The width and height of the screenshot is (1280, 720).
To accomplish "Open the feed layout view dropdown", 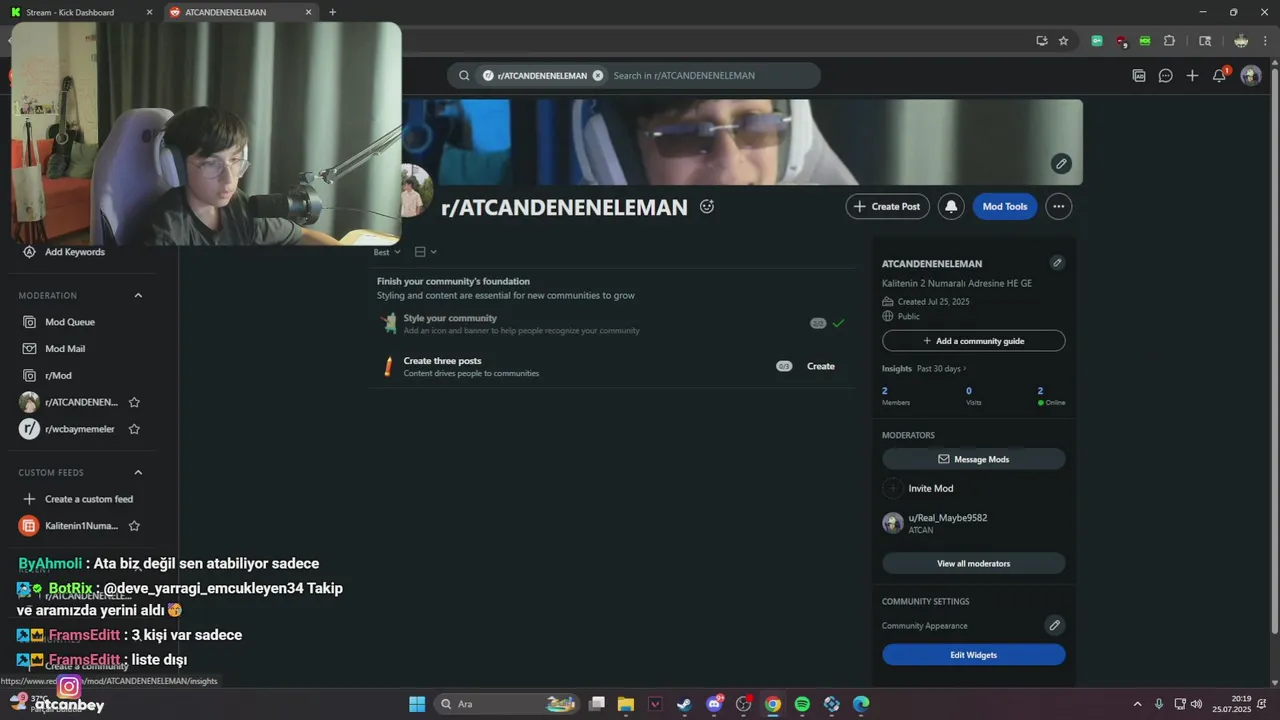I will coord(425,252).
